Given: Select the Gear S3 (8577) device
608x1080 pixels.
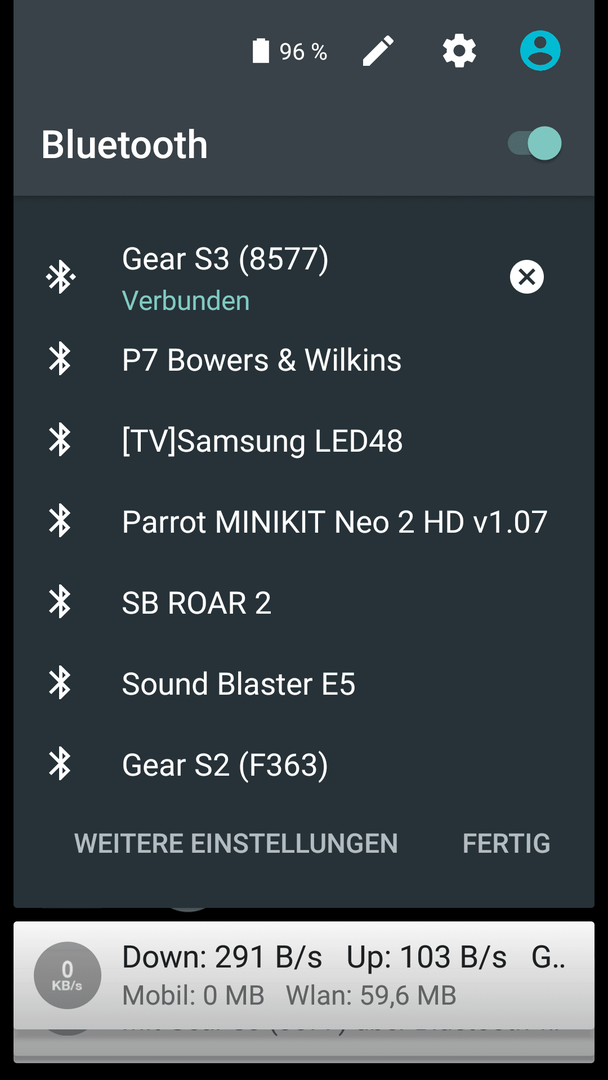Looking at the screenshot, I should tap(304, 278).
